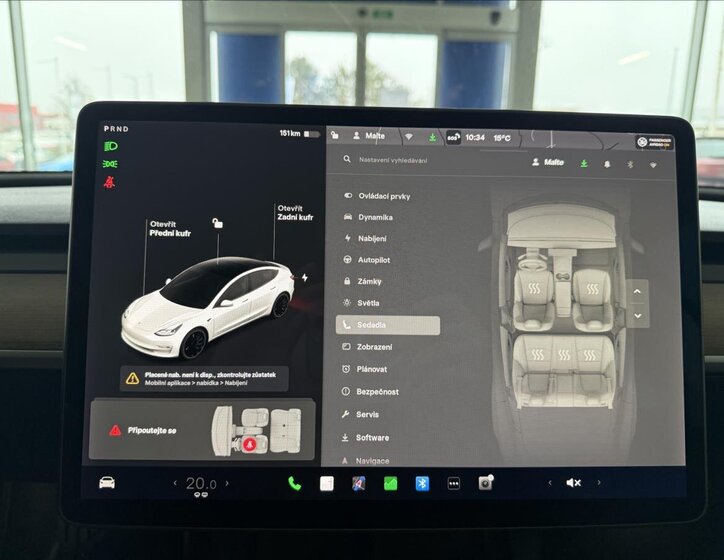Tap the green software download icon in settings header
Screen dimensions: 724x560
point(584,163)
